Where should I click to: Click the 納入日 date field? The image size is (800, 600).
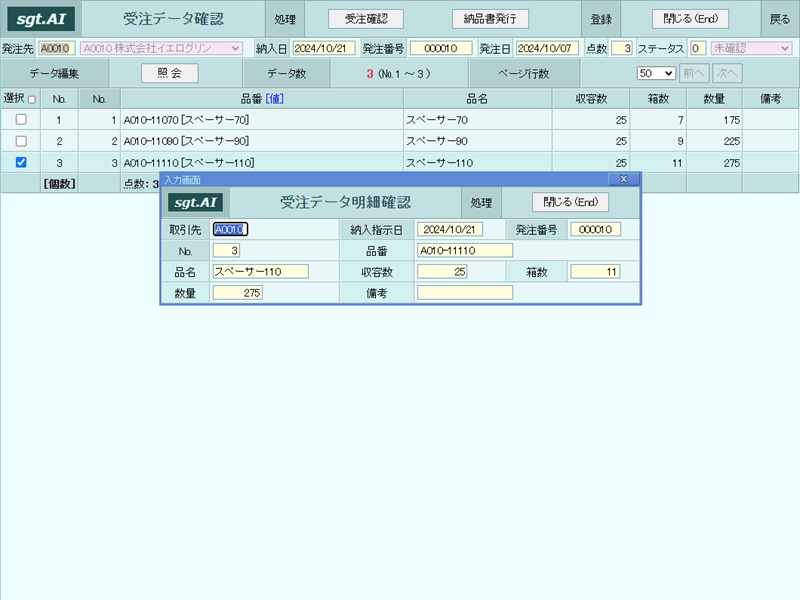[324, 48]
